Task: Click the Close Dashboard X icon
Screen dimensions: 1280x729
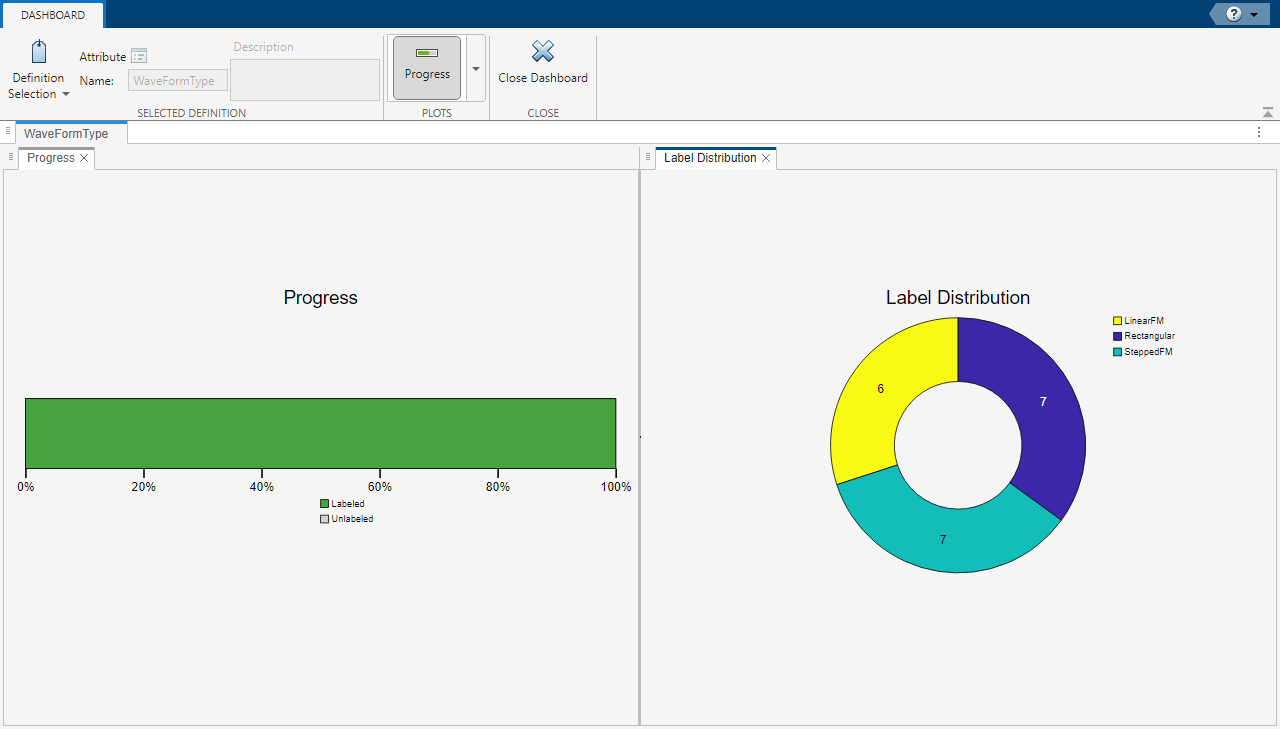Action: pos(543,51)
